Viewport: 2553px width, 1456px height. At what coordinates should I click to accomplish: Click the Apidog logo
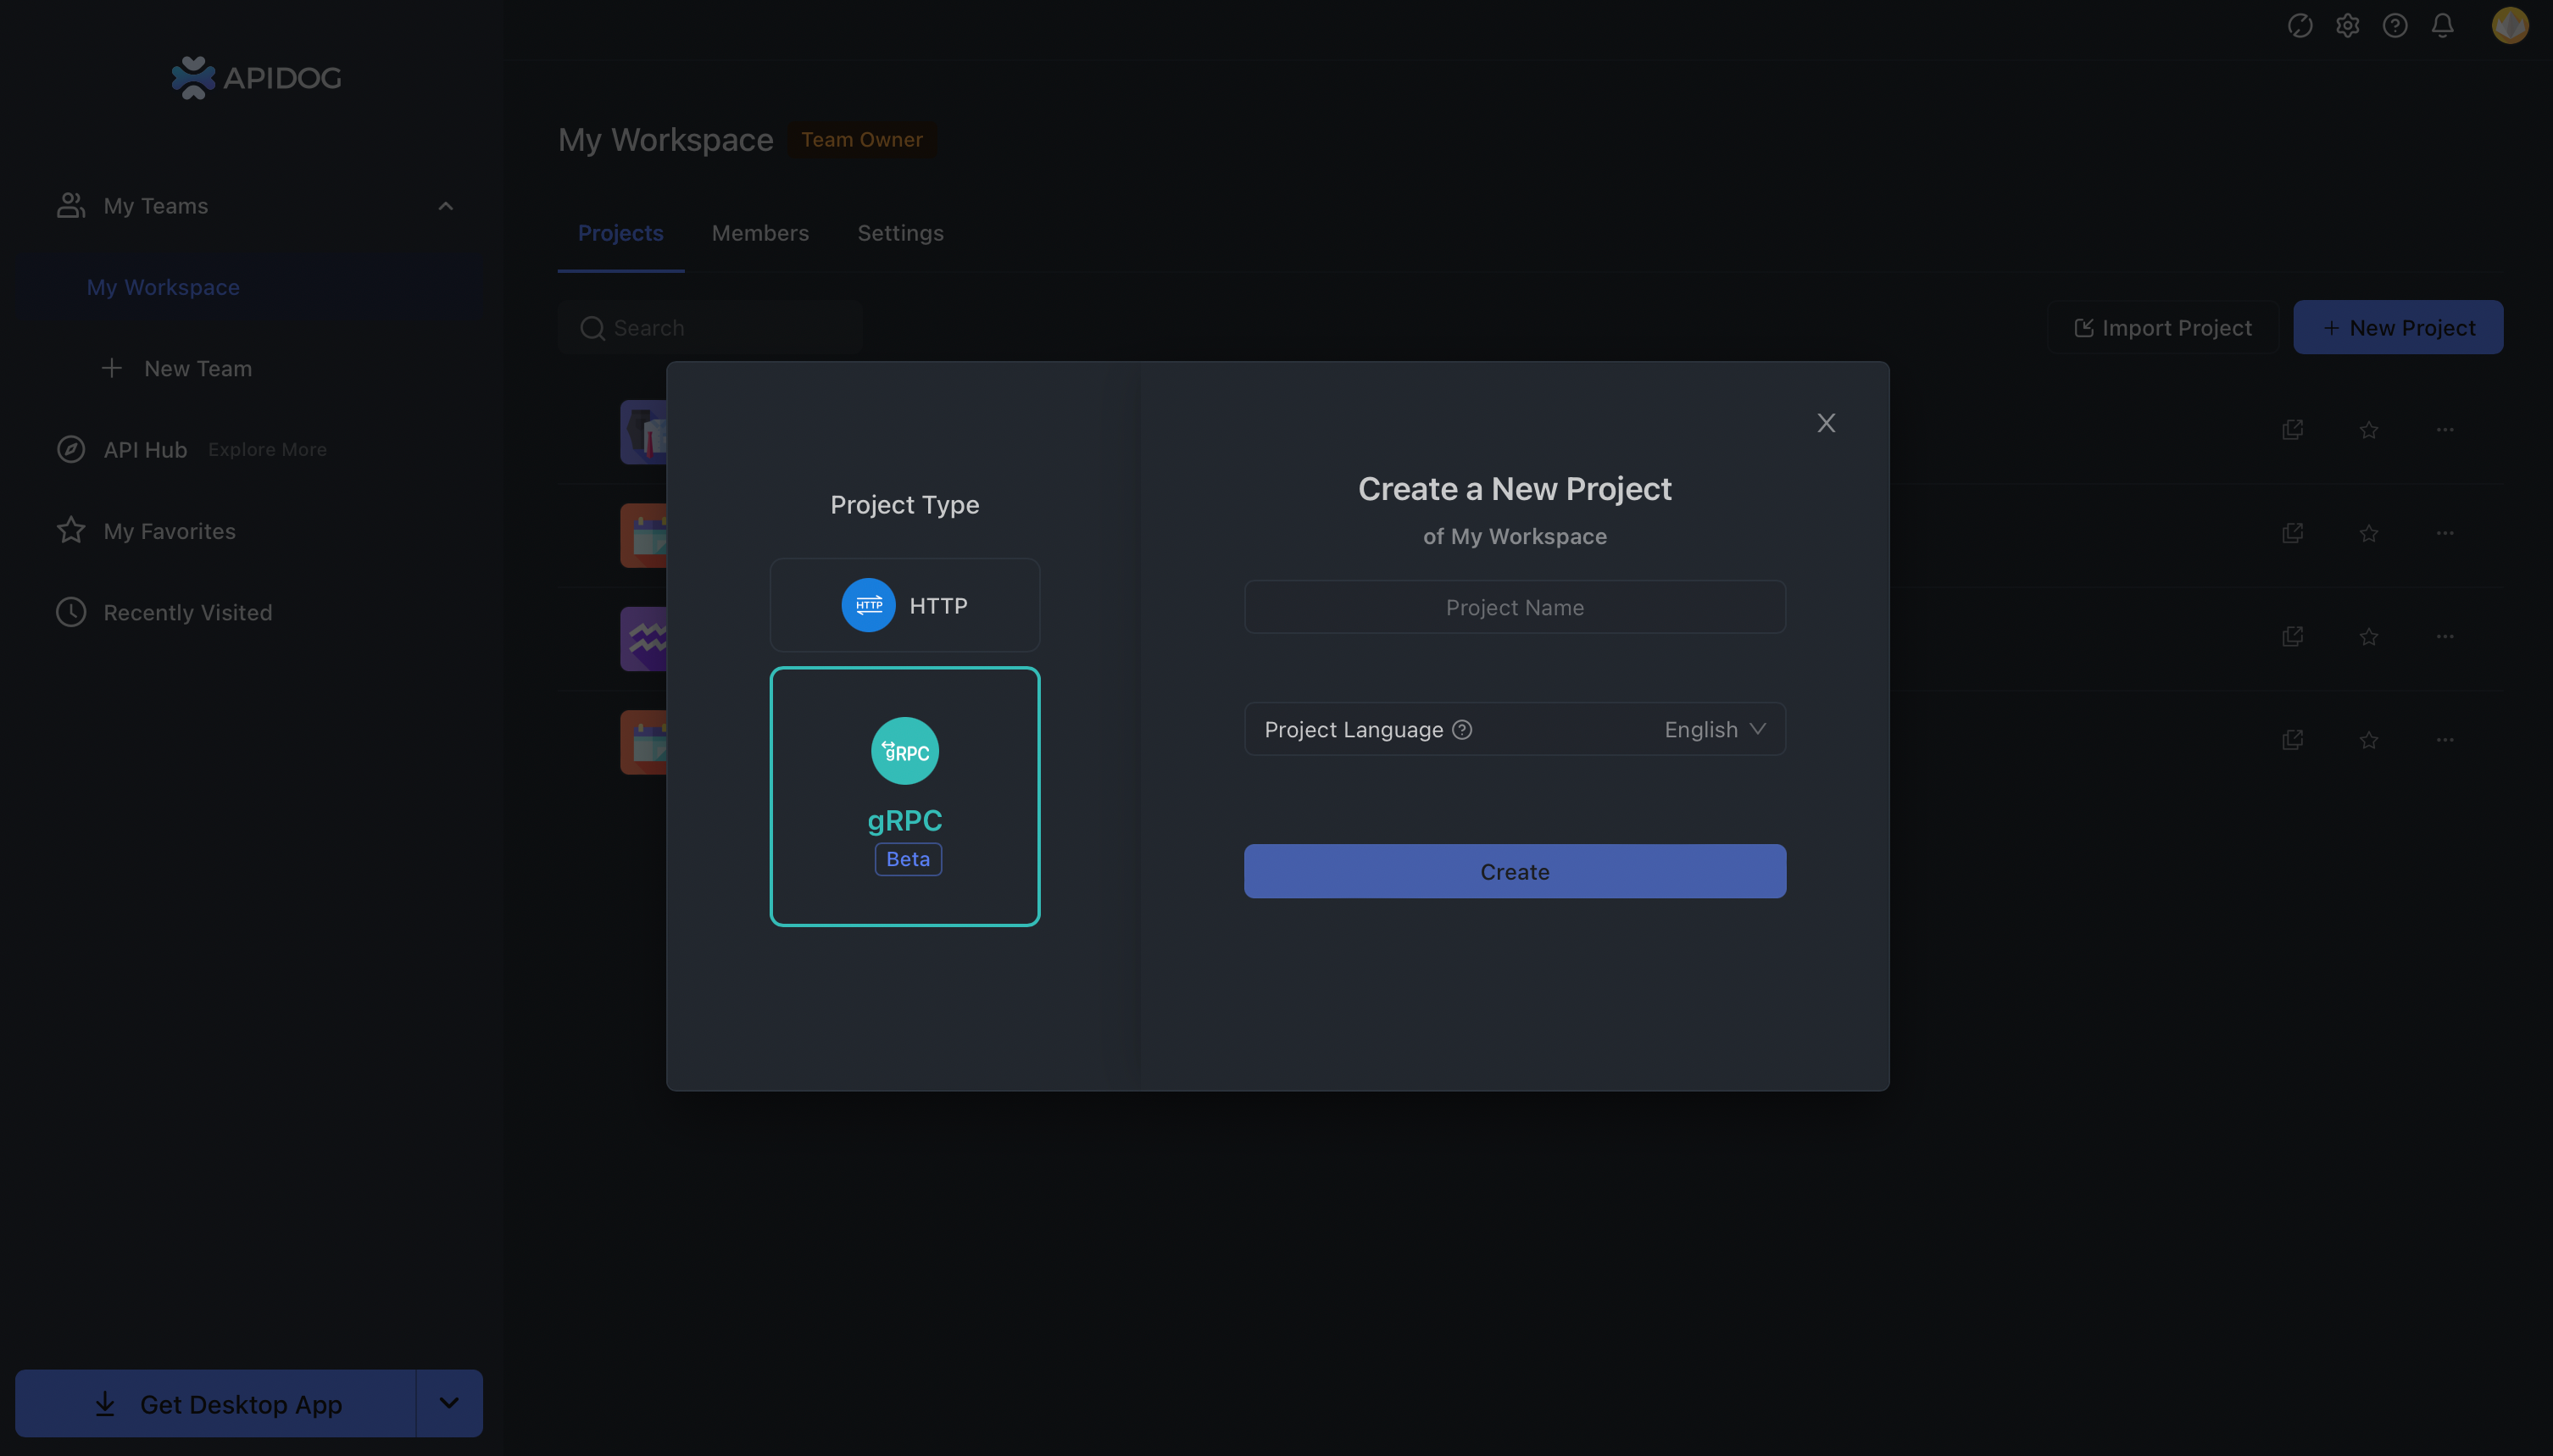coord(256,77)
